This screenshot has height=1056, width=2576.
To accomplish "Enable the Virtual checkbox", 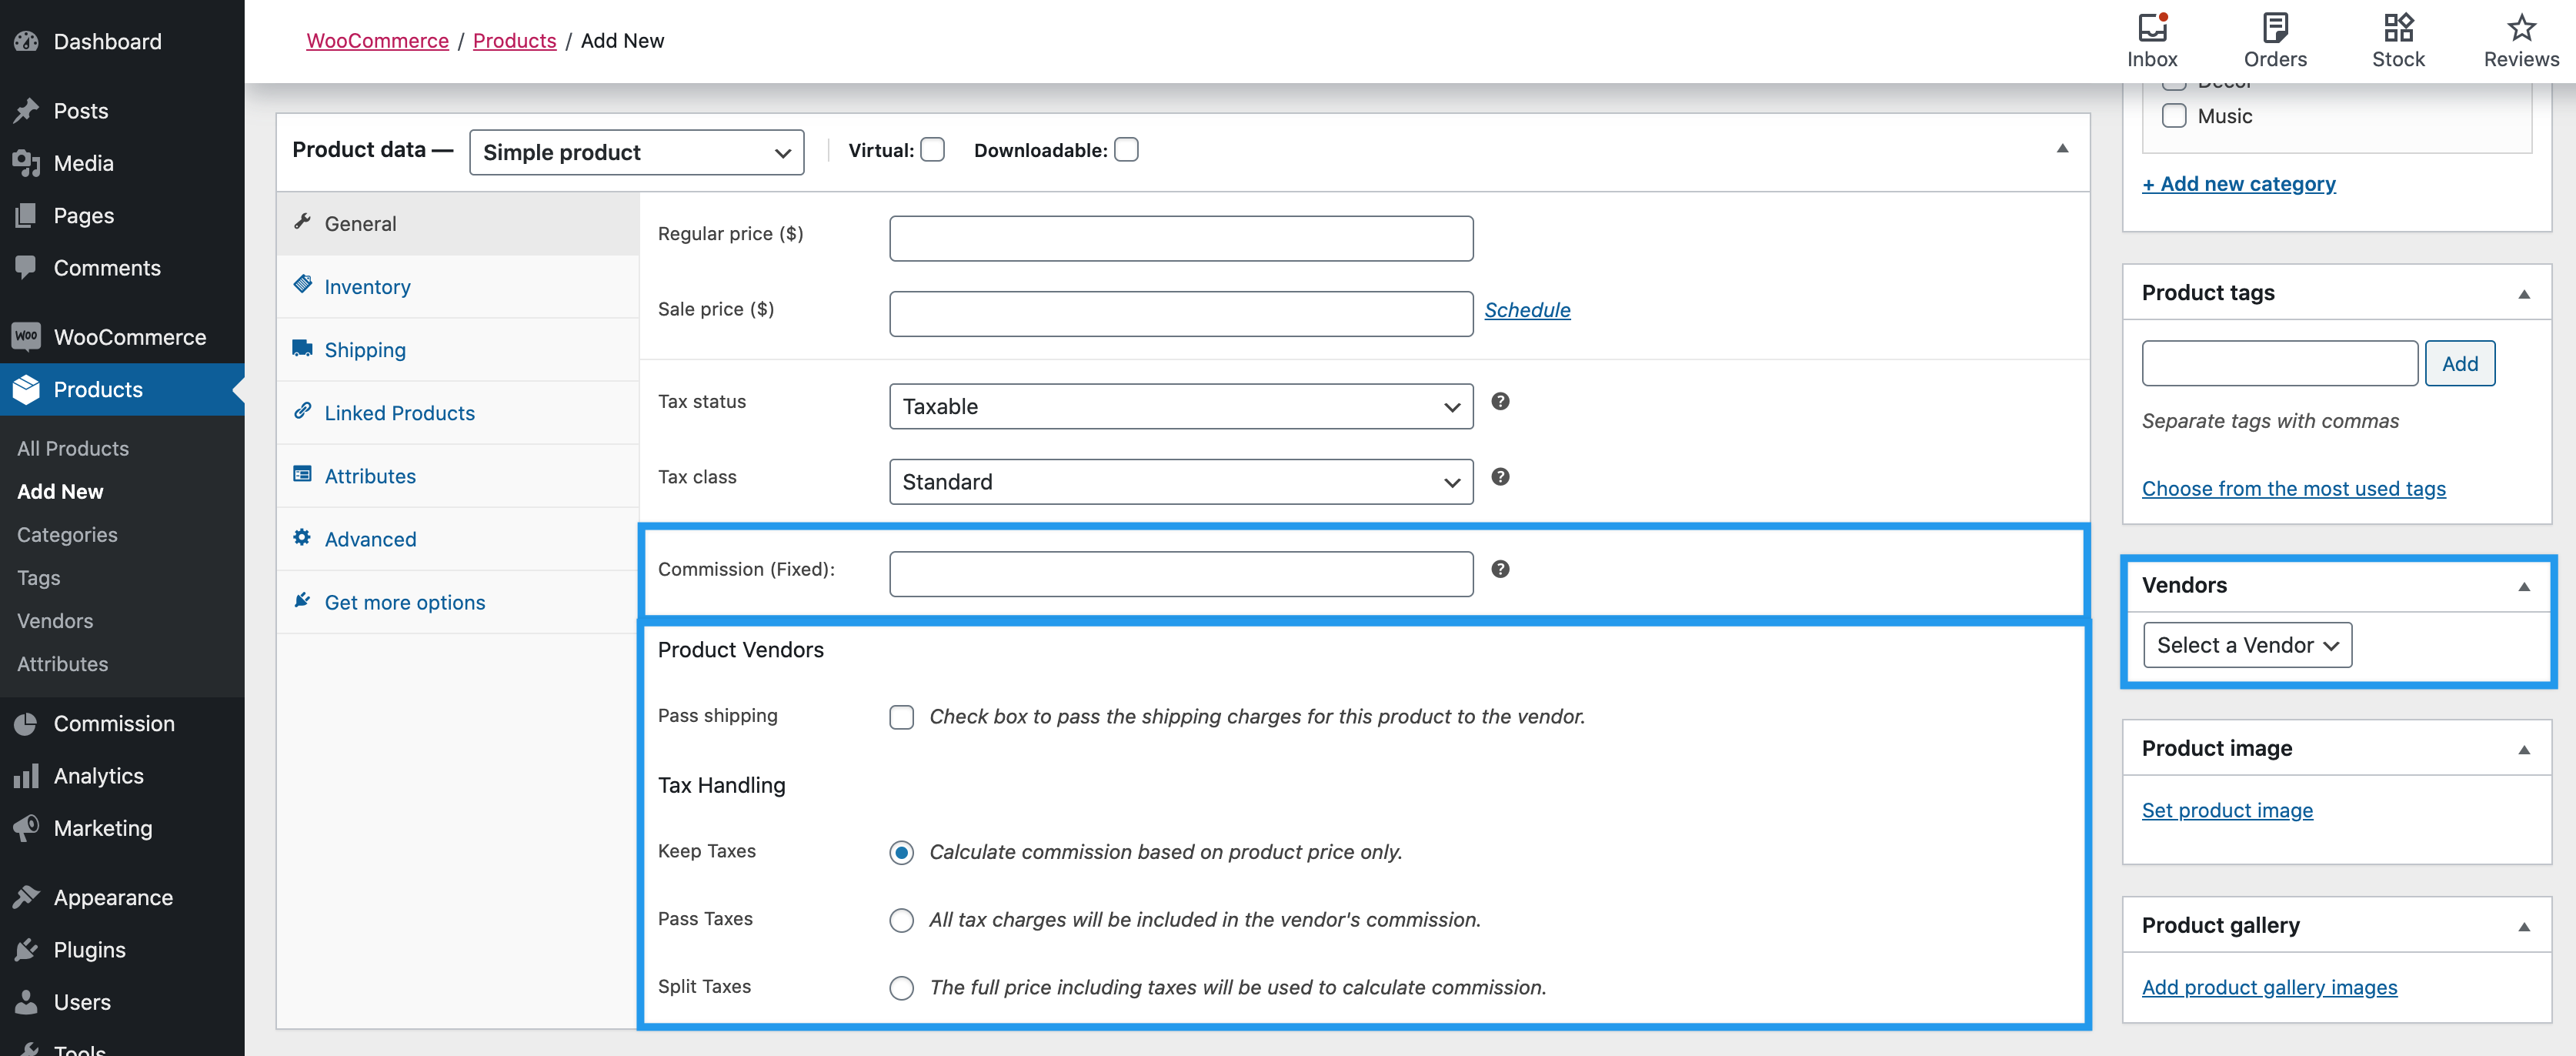I will [932, 150].
